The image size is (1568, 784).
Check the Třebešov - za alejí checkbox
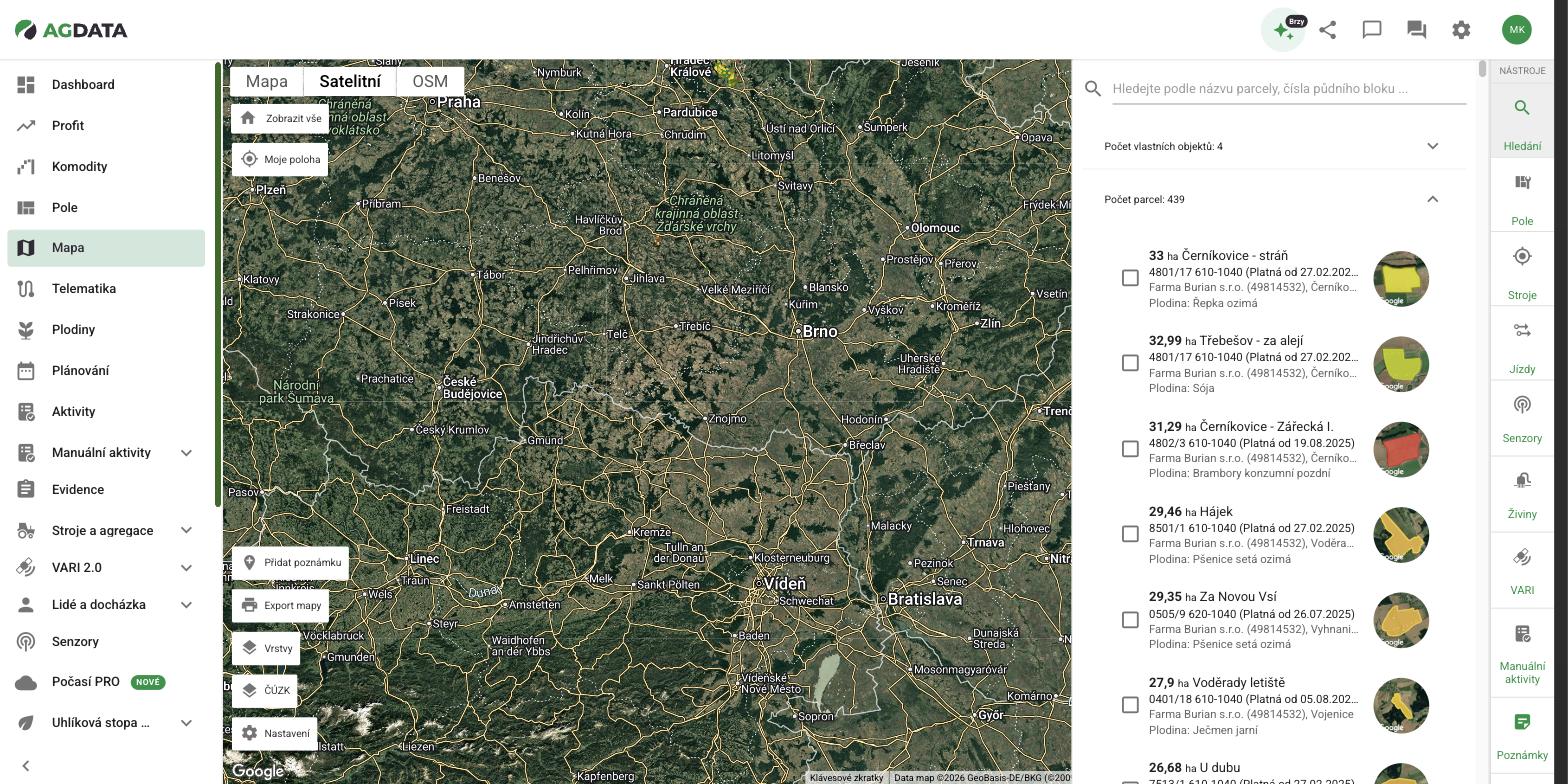(x=1130, y=363)
